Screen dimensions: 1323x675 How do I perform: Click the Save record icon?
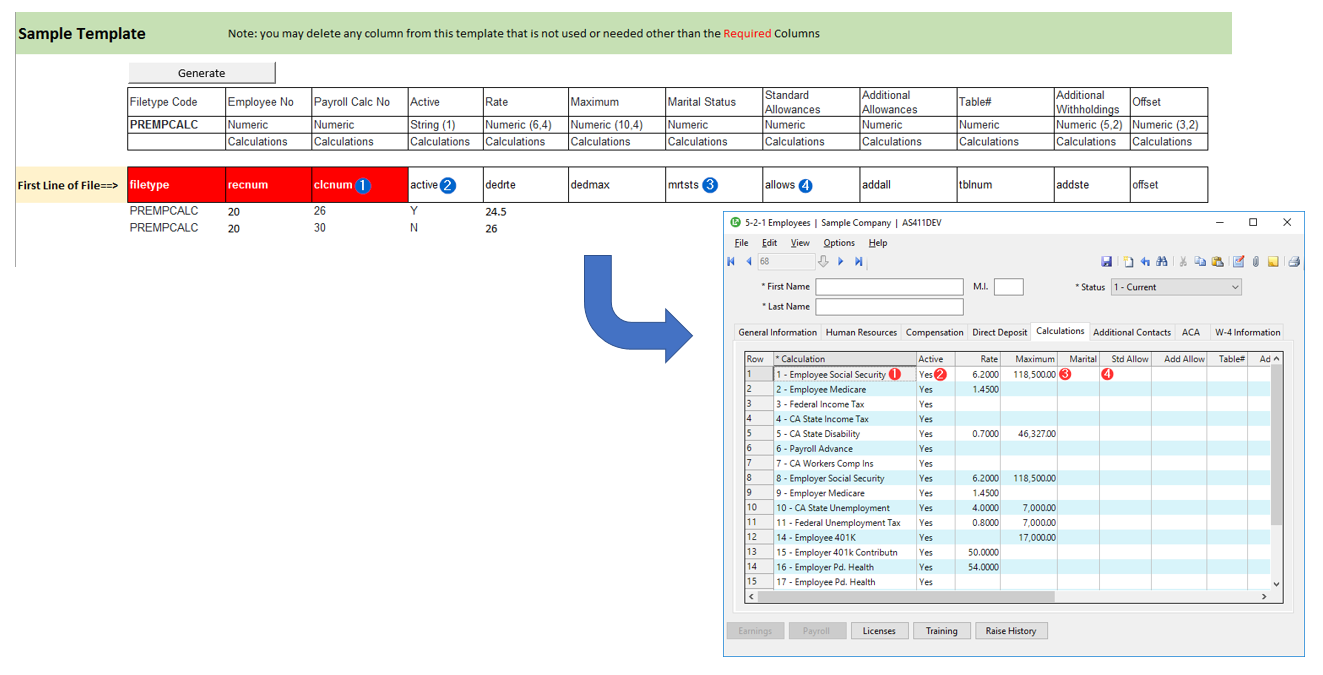(1106, 262)
